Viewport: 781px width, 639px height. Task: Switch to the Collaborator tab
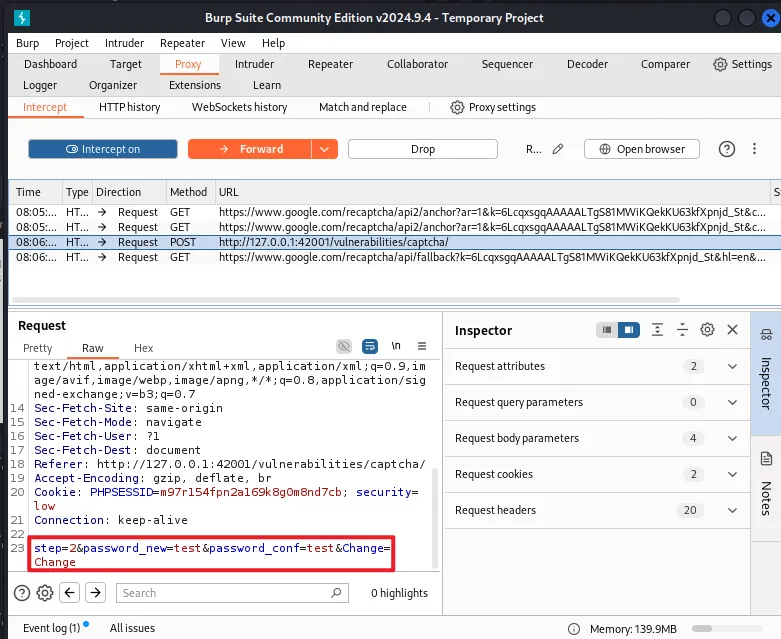[417, 64]
